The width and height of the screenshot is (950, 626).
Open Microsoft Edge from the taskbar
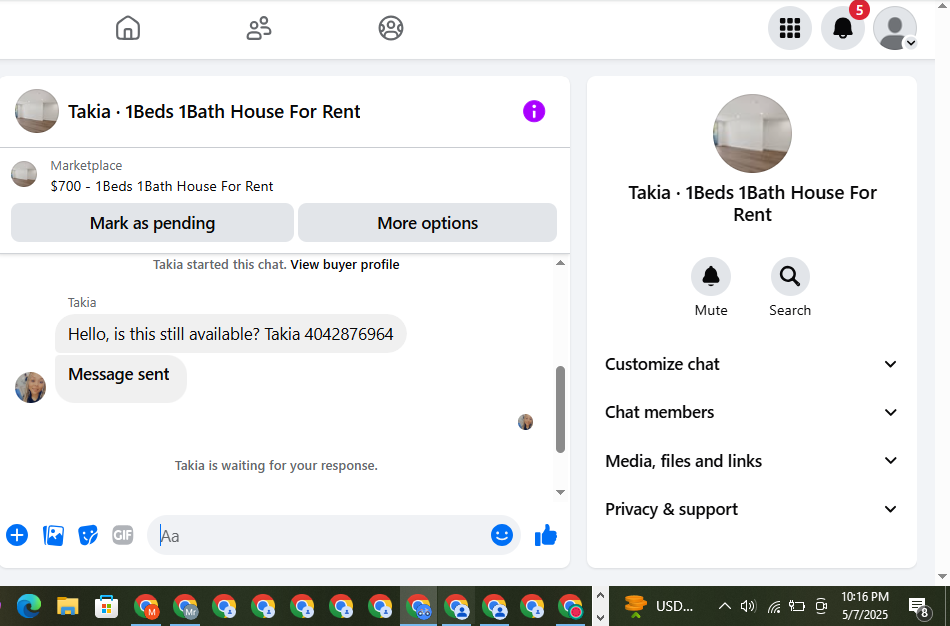coord(28,606)
